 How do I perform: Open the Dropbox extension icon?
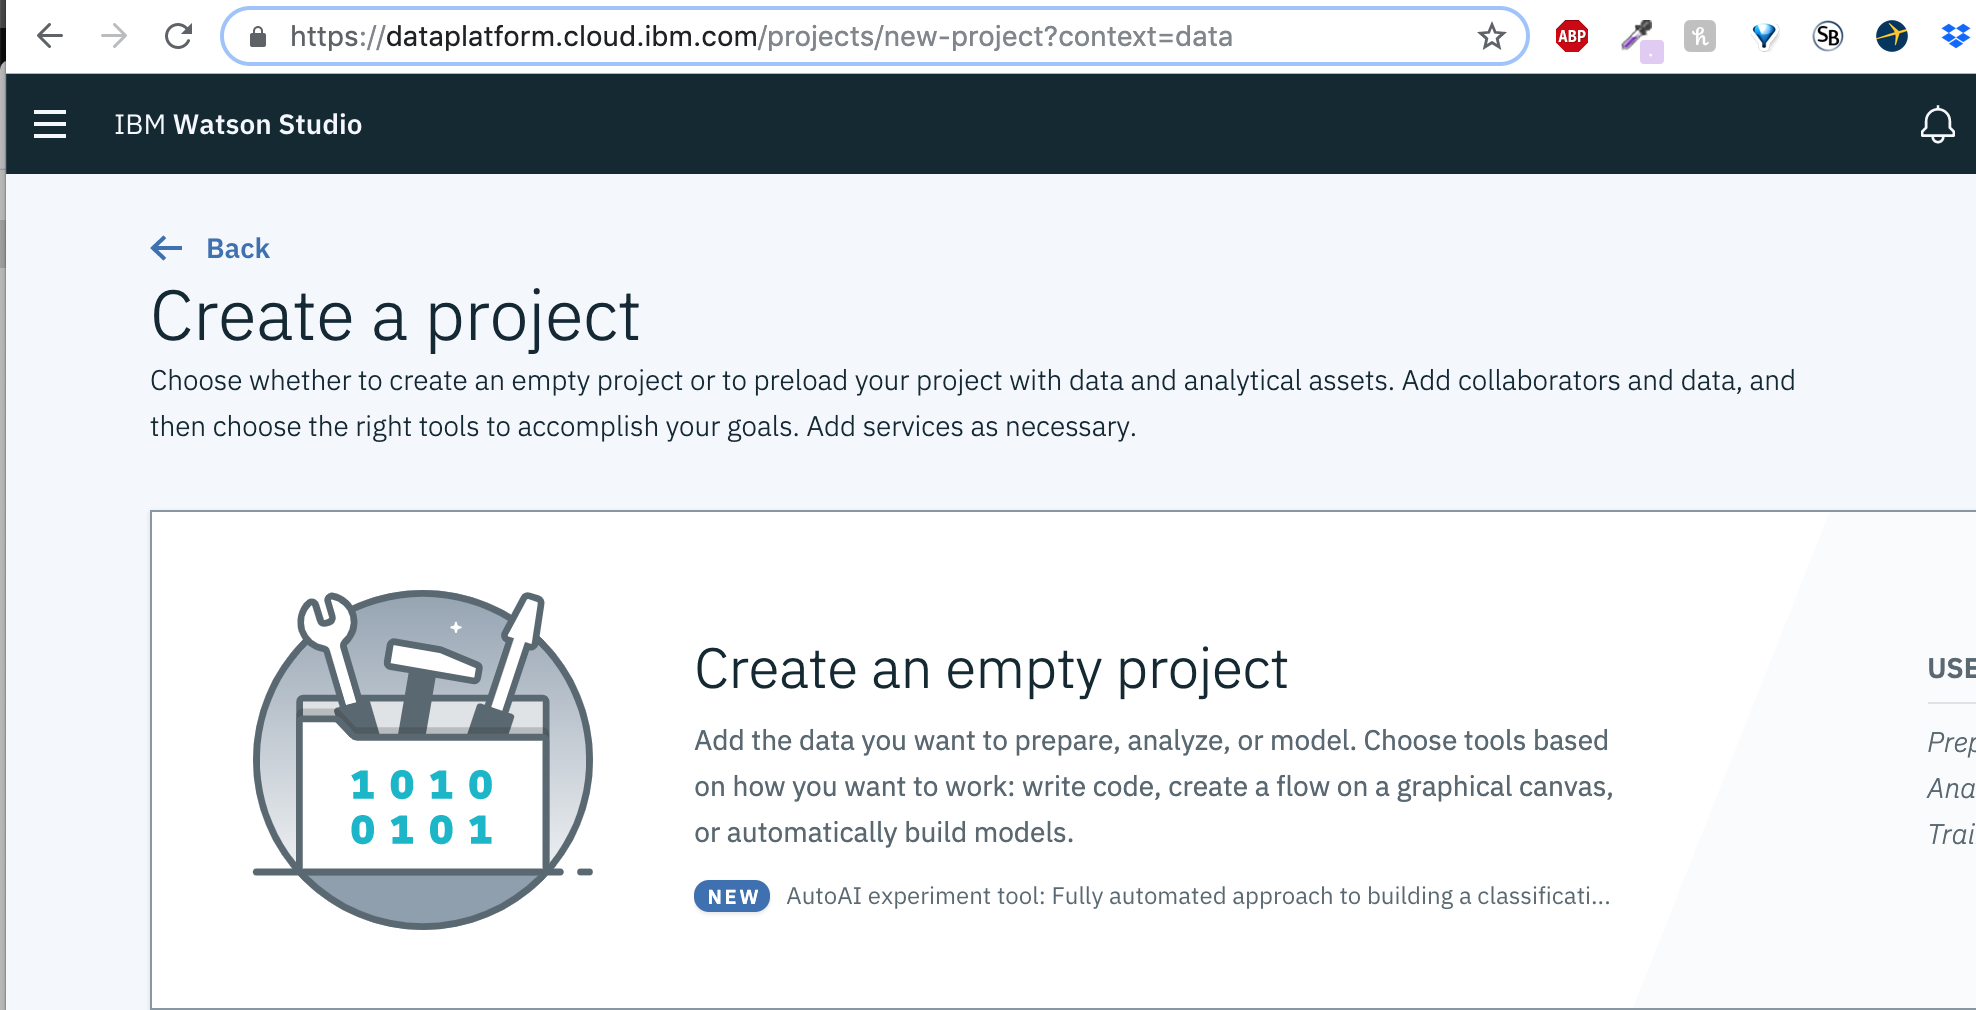point(1956,37)
